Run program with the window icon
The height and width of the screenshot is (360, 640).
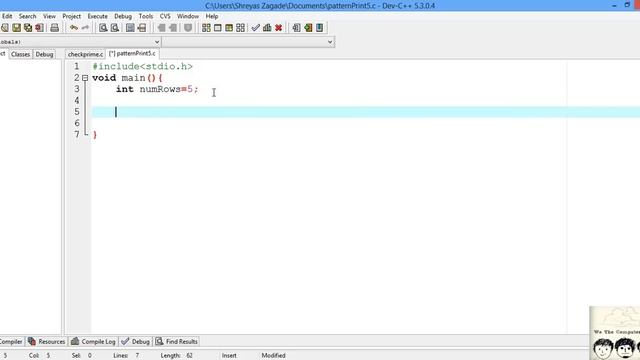pyautogui.click(x=218, y=28)
